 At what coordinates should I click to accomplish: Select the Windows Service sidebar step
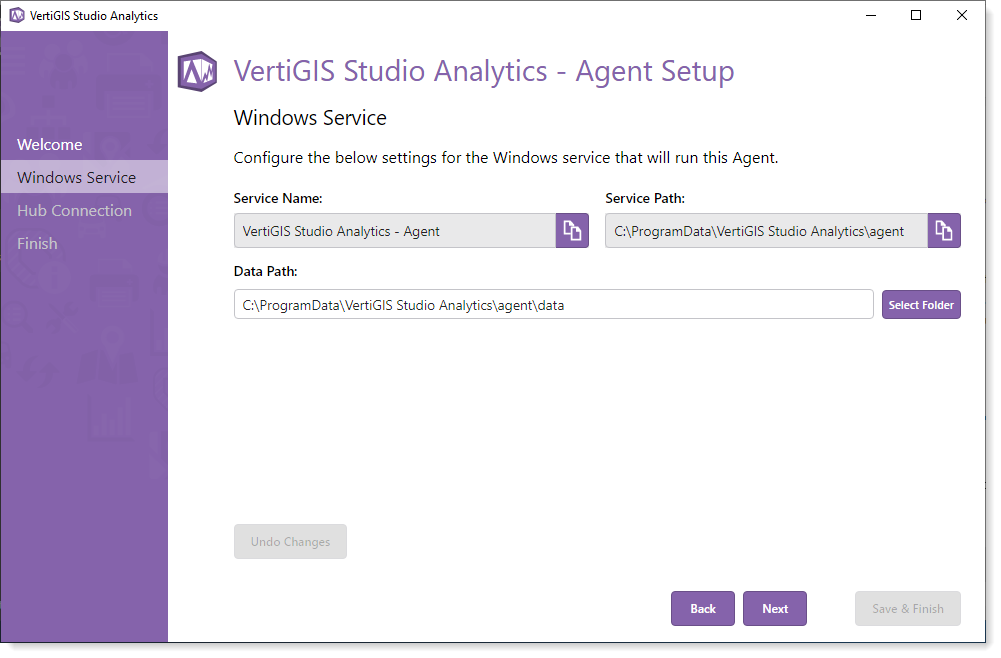click(x=77, y=178)
